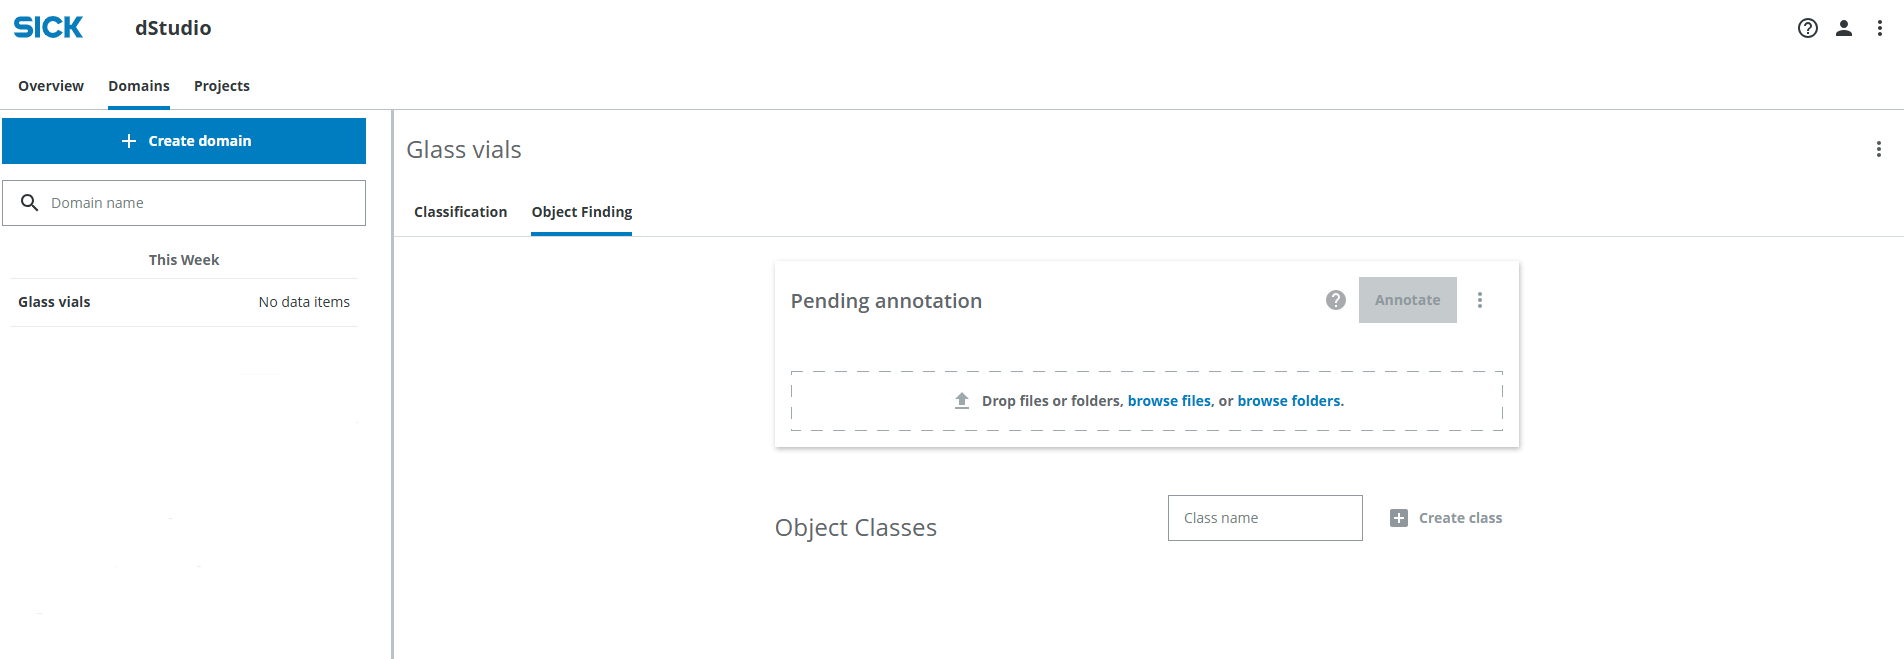Switch to the Classification tab
Screen dimensions: 1904x659
(x=460, y=212)
